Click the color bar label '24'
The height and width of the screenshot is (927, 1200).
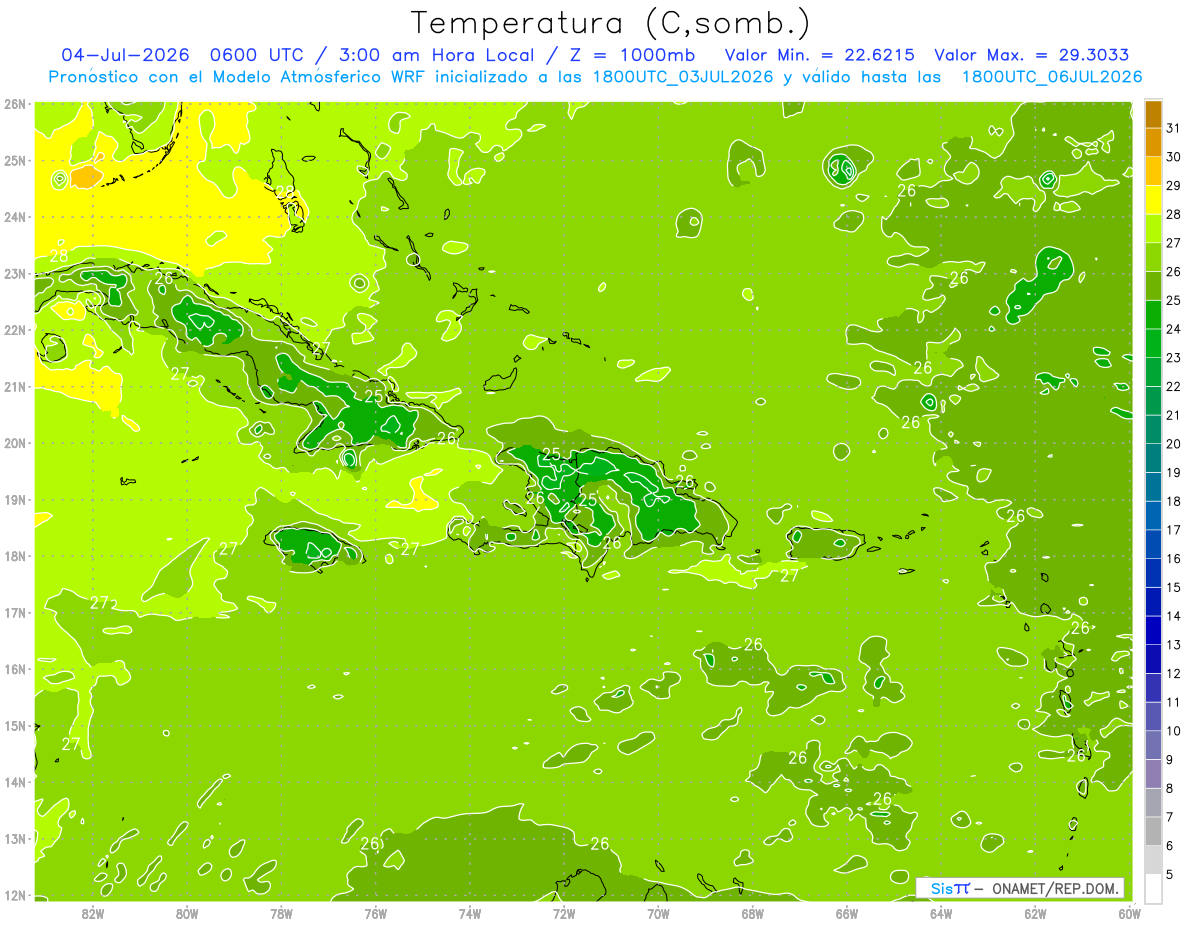pos(1174,329)
